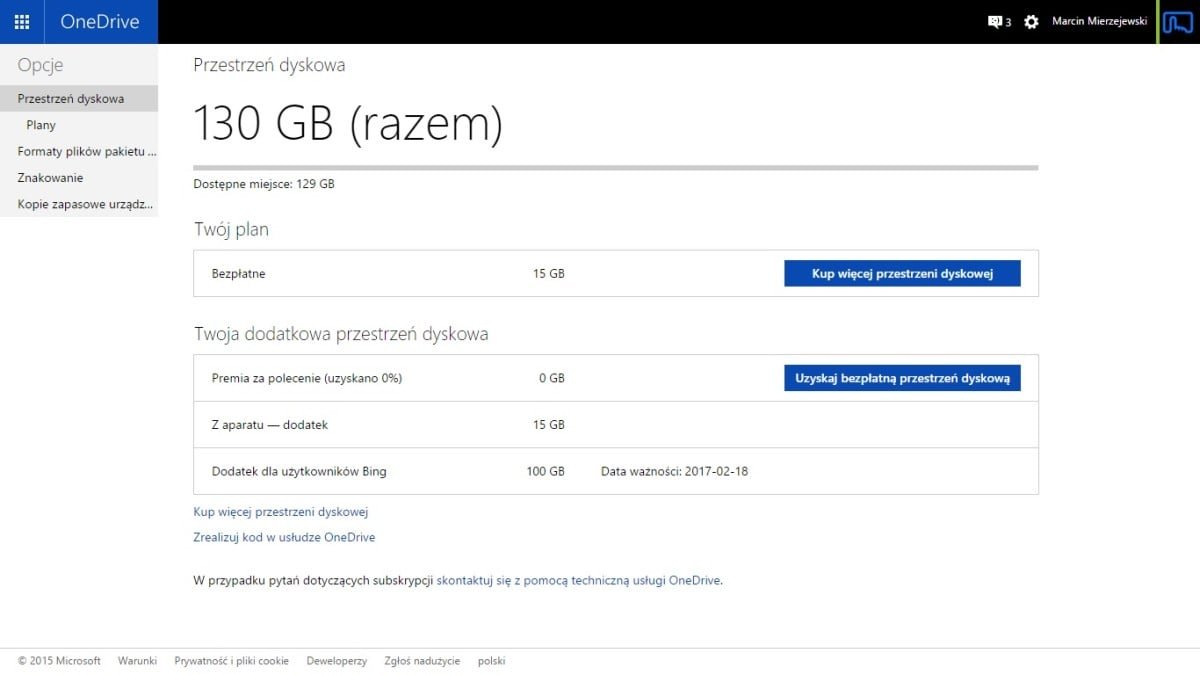Screen dimensions: 1200x675
Task: Click Premia za polecenie row label
Action: coord(307,378)
